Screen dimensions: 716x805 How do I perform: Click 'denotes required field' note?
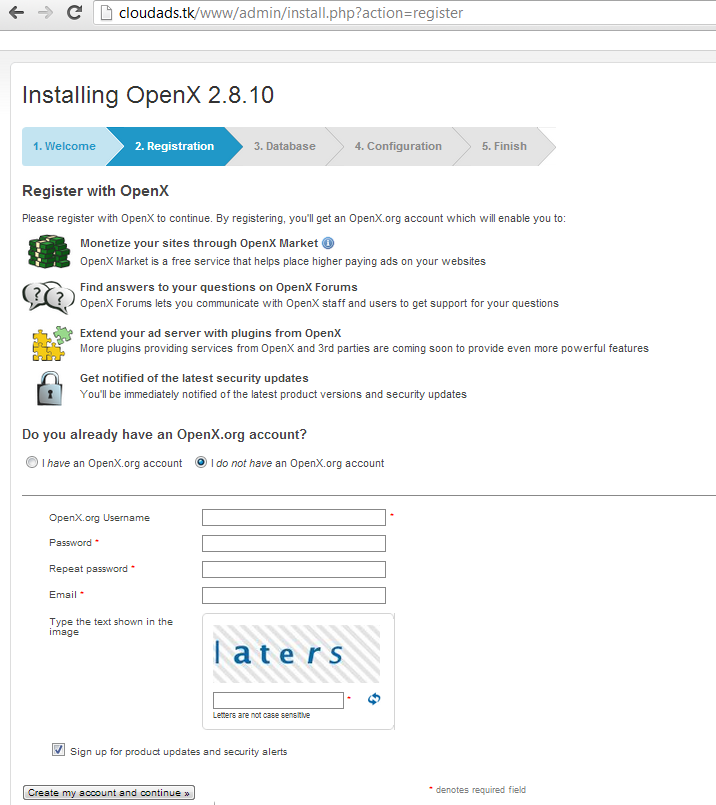point(481,790)
